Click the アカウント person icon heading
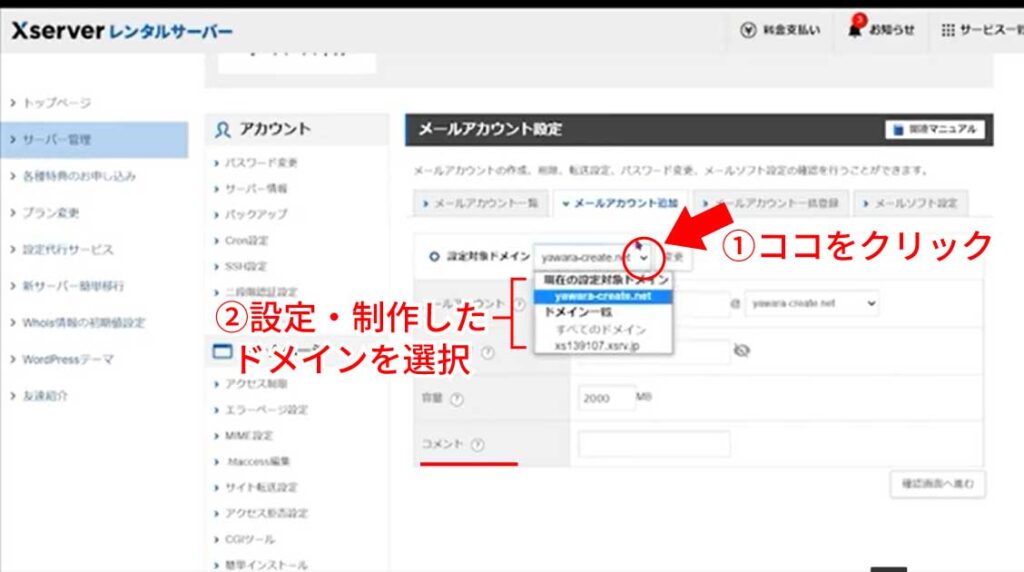This screenshot has height=572, width=1024. point(223,129)
